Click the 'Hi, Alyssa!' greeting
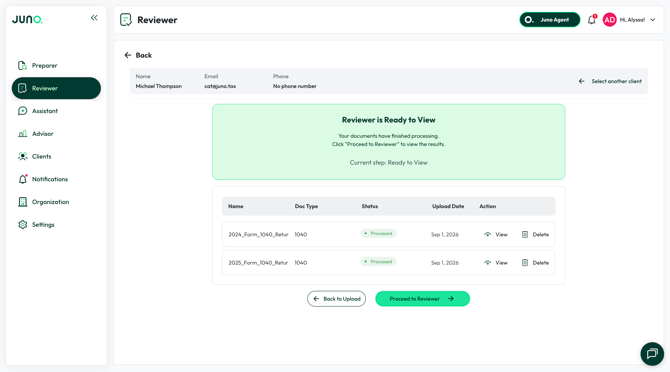This screenshot has width=670, height=372. pyautogui.click(x=632, y=20)
